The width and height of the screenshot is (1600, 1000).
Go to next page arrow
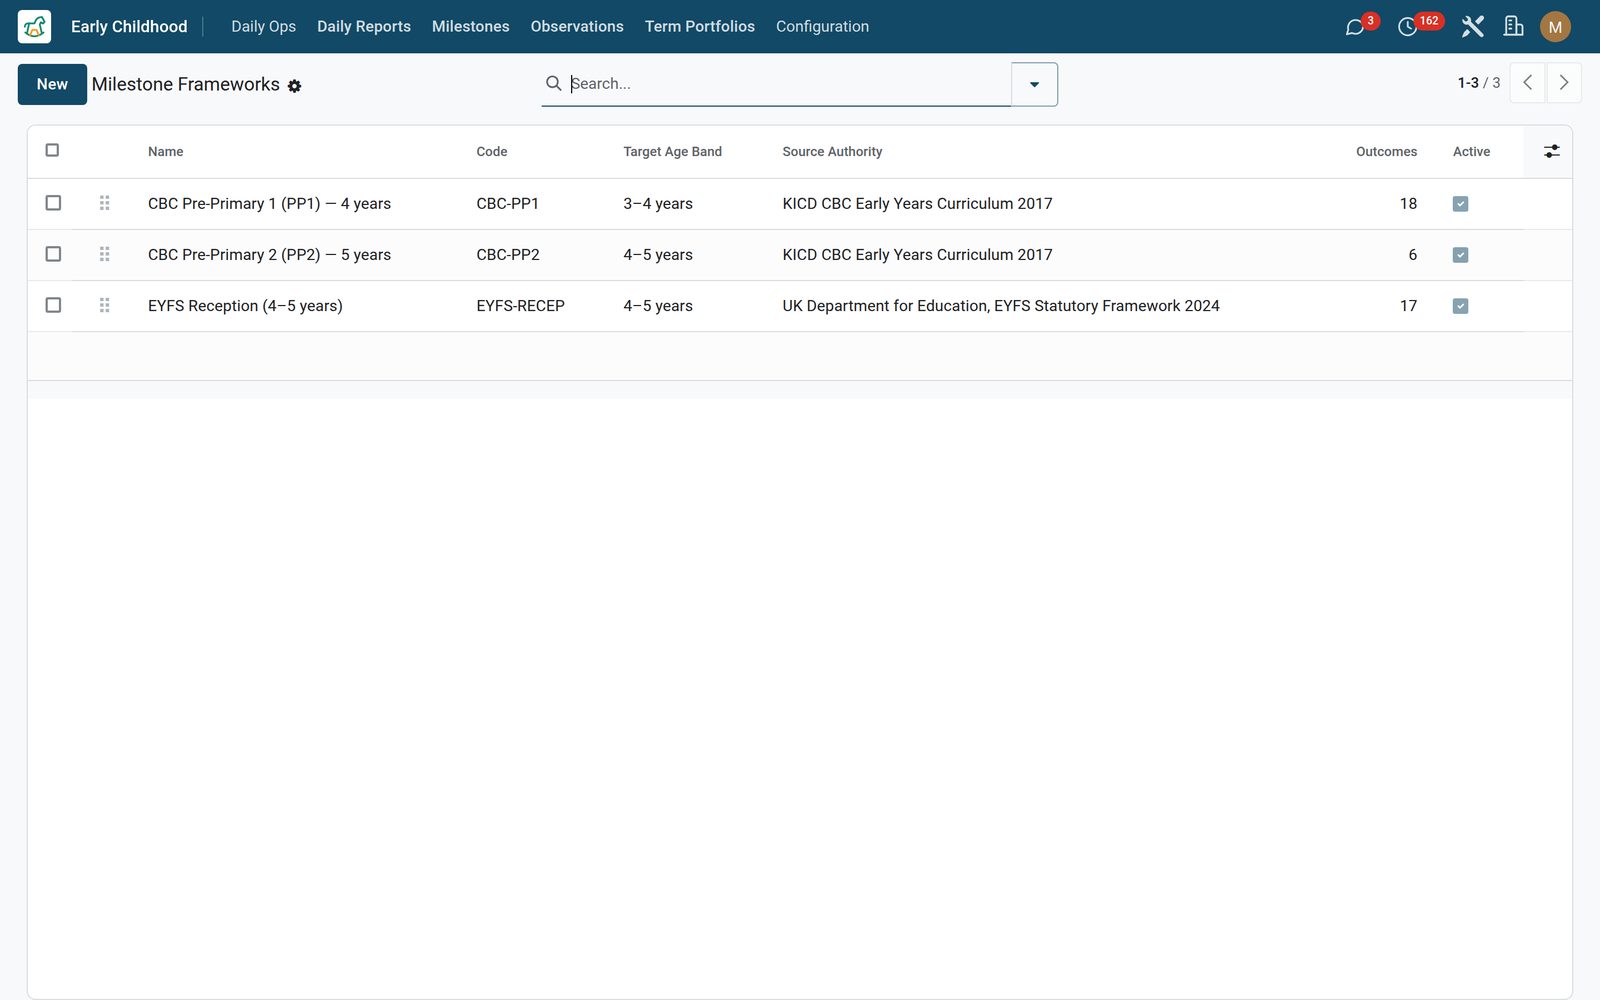pyautogui.click(x=1564, y=83)
